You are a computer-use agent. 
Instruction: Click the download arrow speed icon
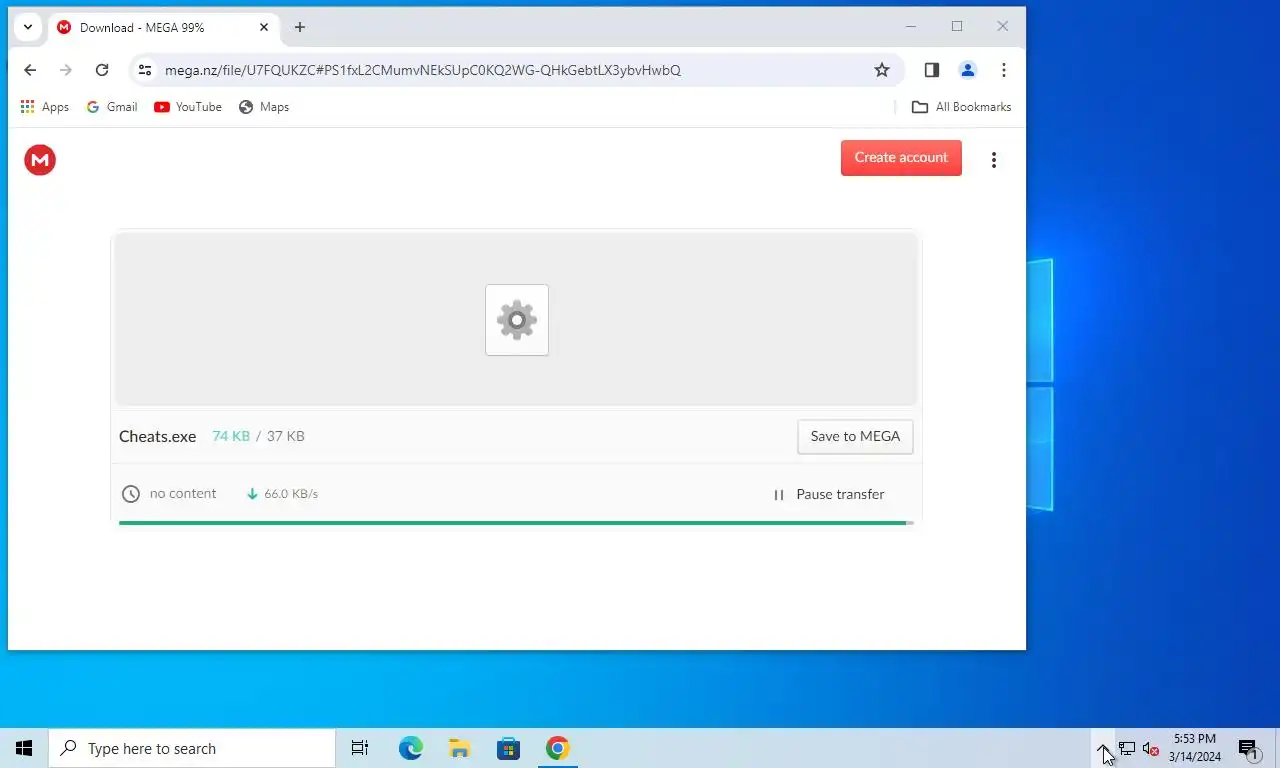click(x=252, y=494)
